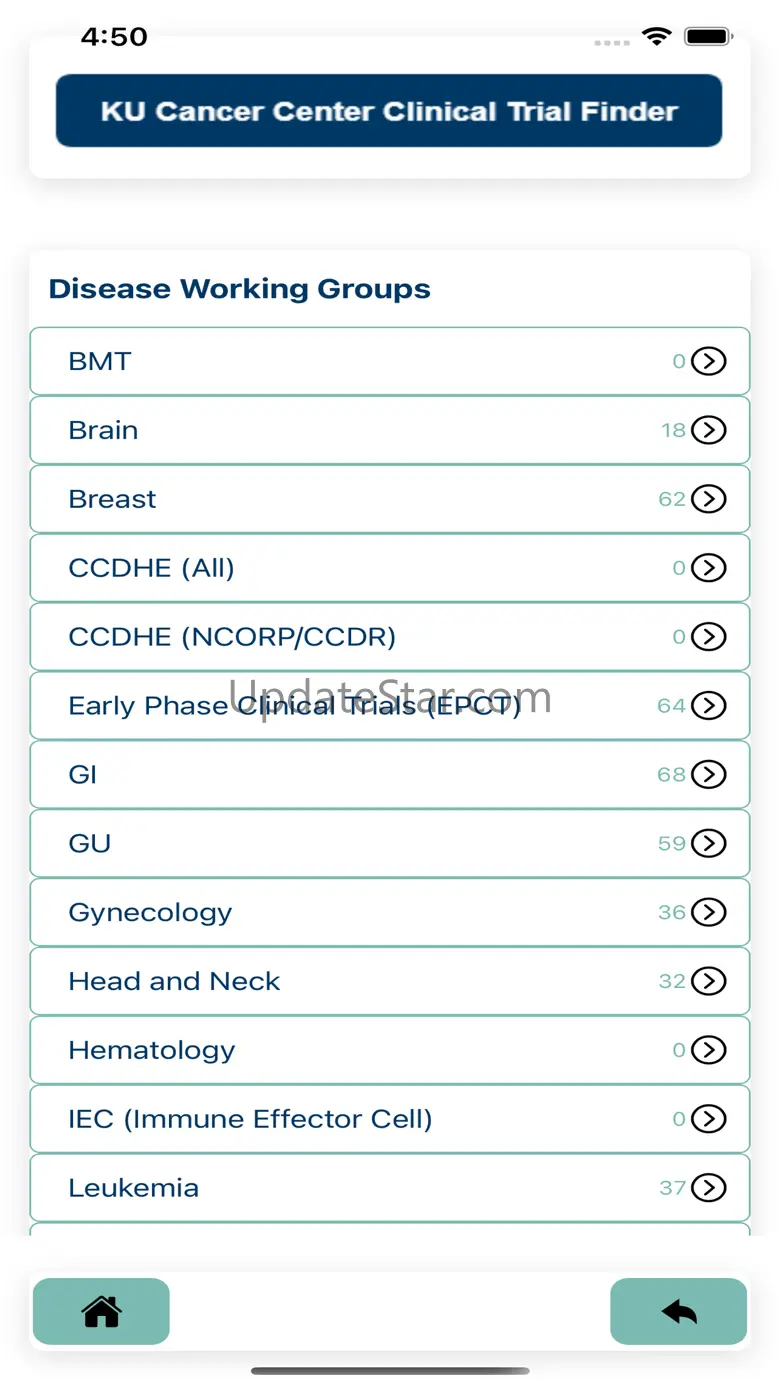Open the Early Phase Clinical Trials row
780x1387 pixels.
[294, 706]
